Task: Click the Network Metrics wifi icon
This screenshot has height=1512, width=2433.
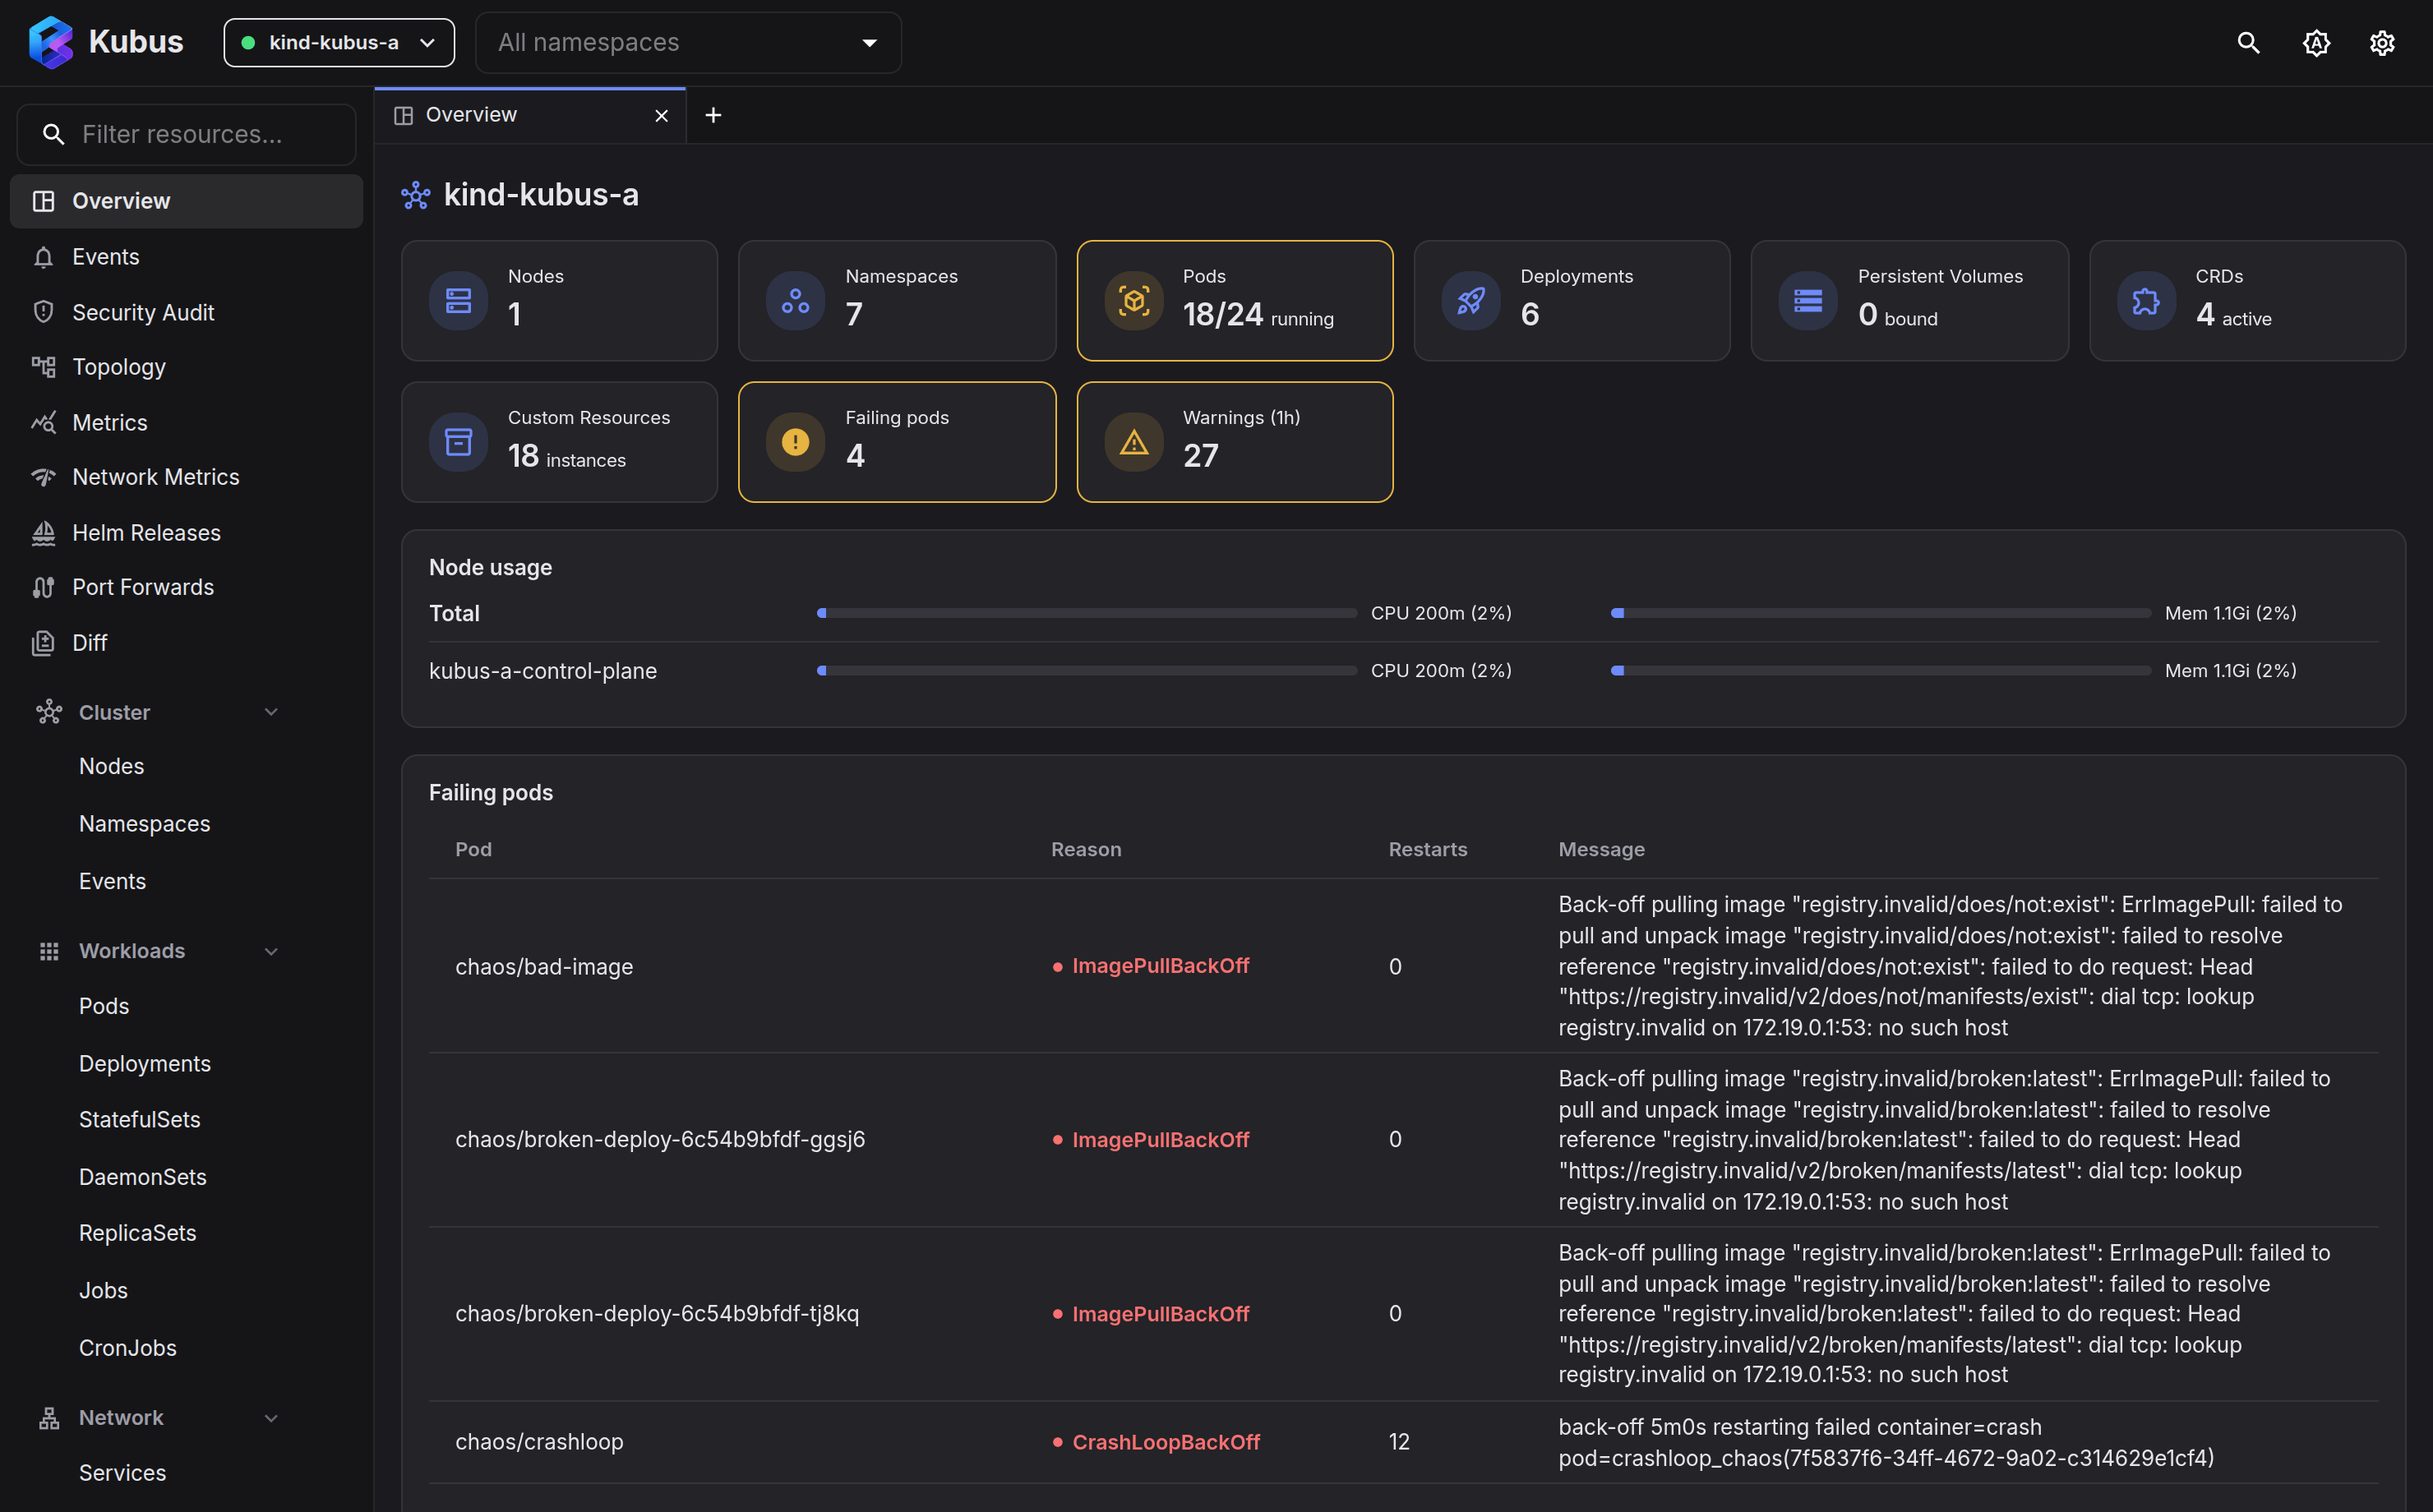Action: point(43,477)
